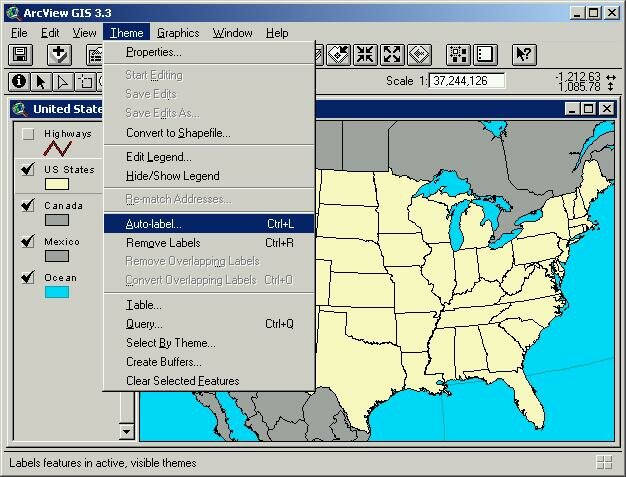
Task: Click the Scale 1: input field
Action: pyautogui.click(x=467, y=81)
